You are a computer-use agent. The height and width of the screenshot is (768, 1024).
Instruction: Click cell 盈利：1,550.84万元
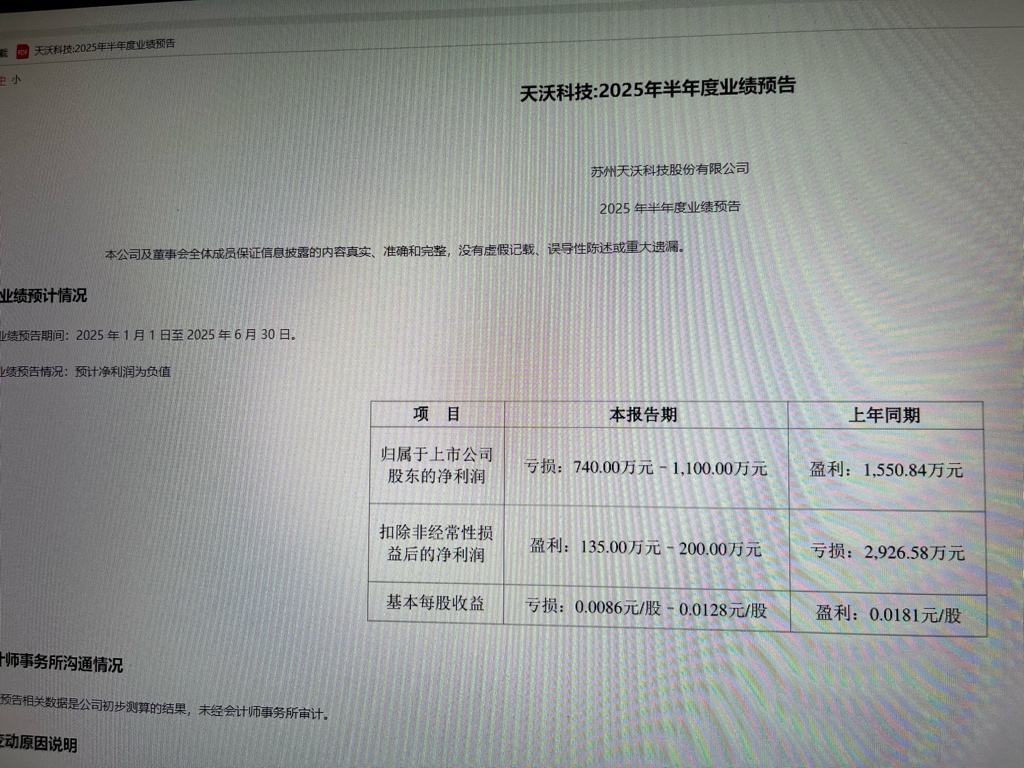(x=886, y=470)
